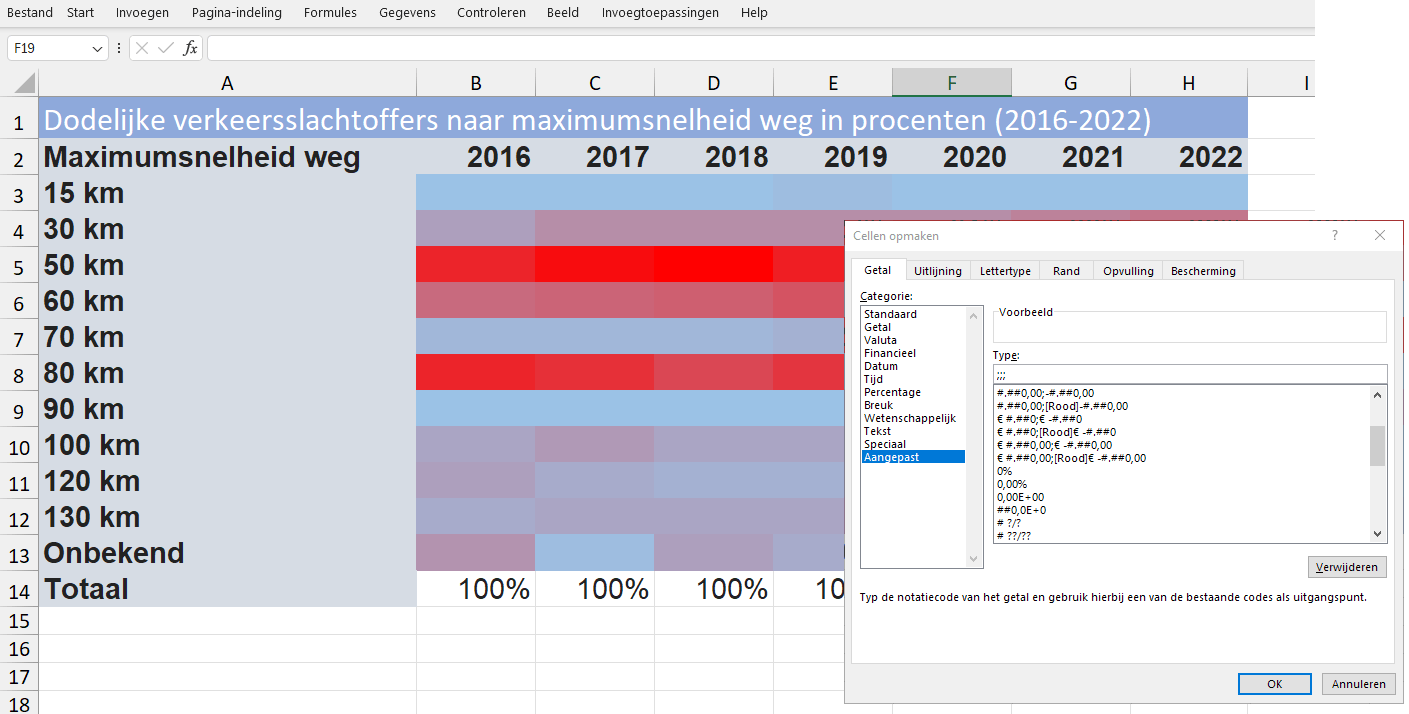The image size is (1409, 714).
Task: Expand the Name Box dropdown arrow
Action: coord(97,48)
